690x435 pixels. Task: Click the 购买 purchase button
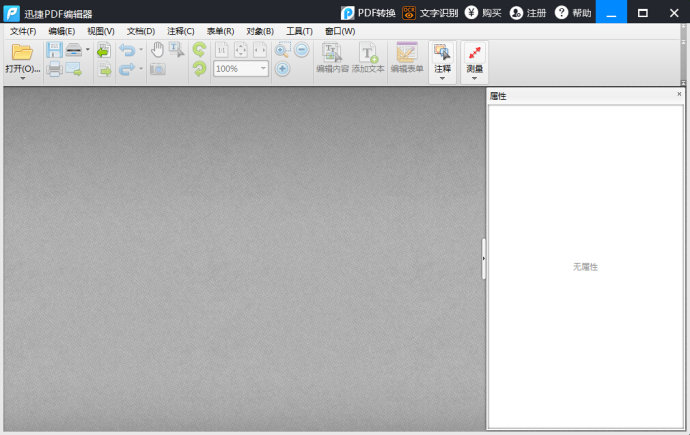tap(483, 13)
